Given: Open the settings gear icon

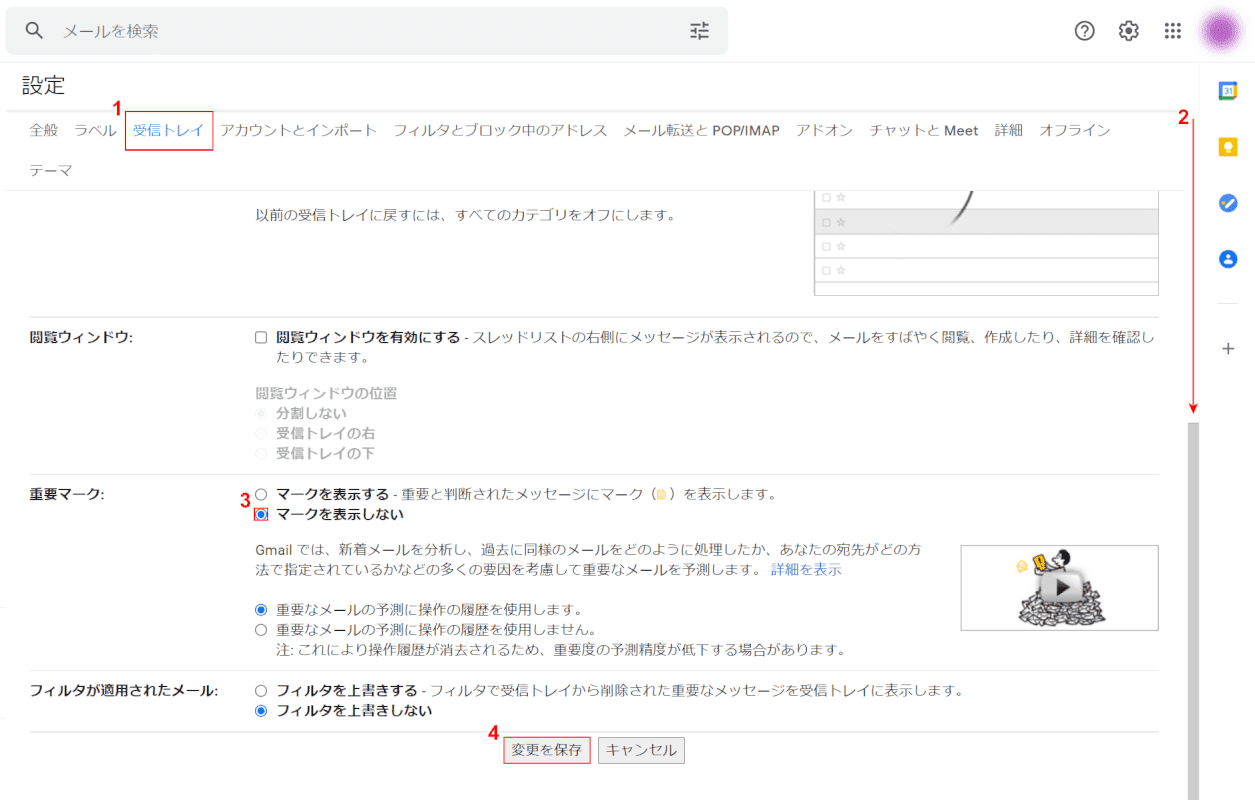Looking at the screenshot, I should click(1129, 31).
